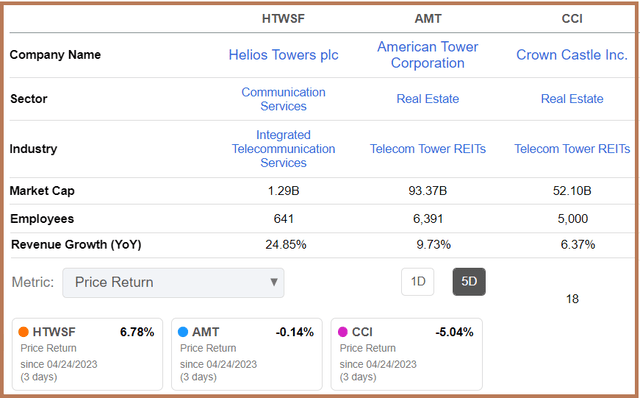
Task: Click the Company Name row label
Action: click(55, 55)
